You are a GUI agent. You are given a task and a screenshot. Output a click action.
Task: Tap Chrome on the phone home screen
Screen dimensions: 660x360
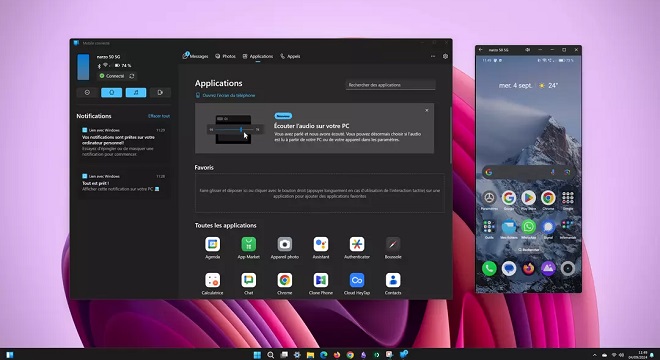tap(548, 198)
